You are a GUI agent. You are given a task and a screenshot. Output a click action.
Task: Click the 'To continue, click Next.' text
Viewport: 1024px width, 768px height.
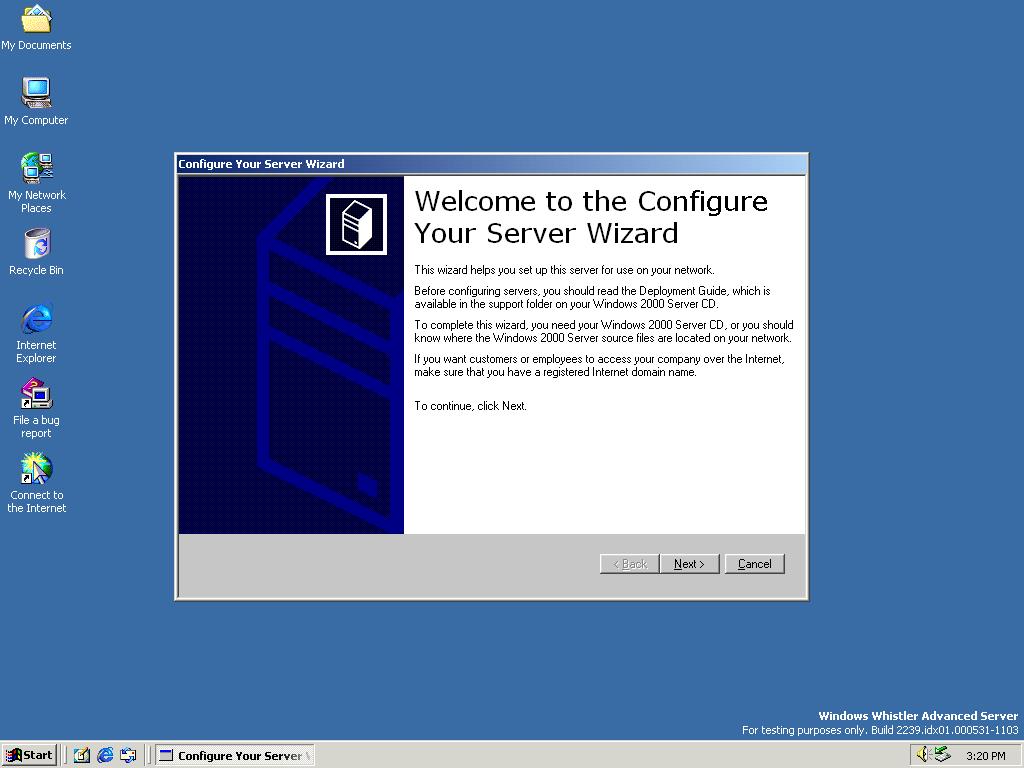pyautogui.click(x=470, y=406)
